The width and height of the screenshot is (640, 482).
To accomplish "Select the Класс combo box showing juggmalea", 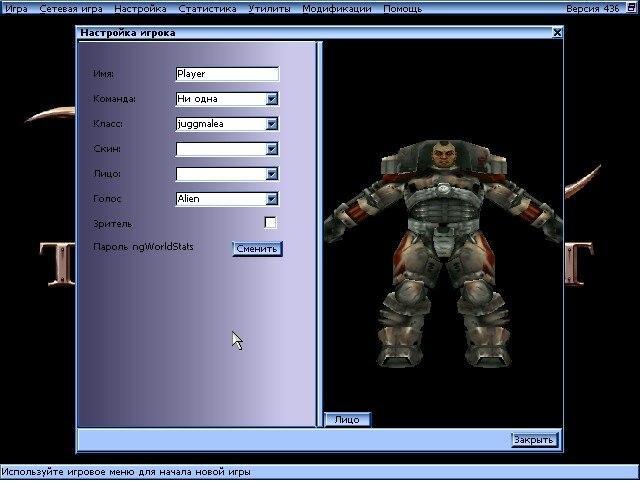I will pyautogui.click(x=227, y=124).
